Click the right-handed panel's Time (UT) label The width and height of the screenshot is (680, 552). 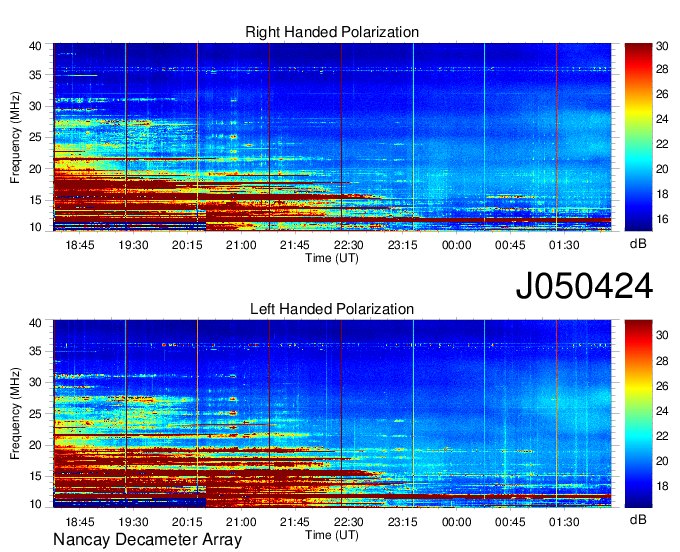pos(332,258)
